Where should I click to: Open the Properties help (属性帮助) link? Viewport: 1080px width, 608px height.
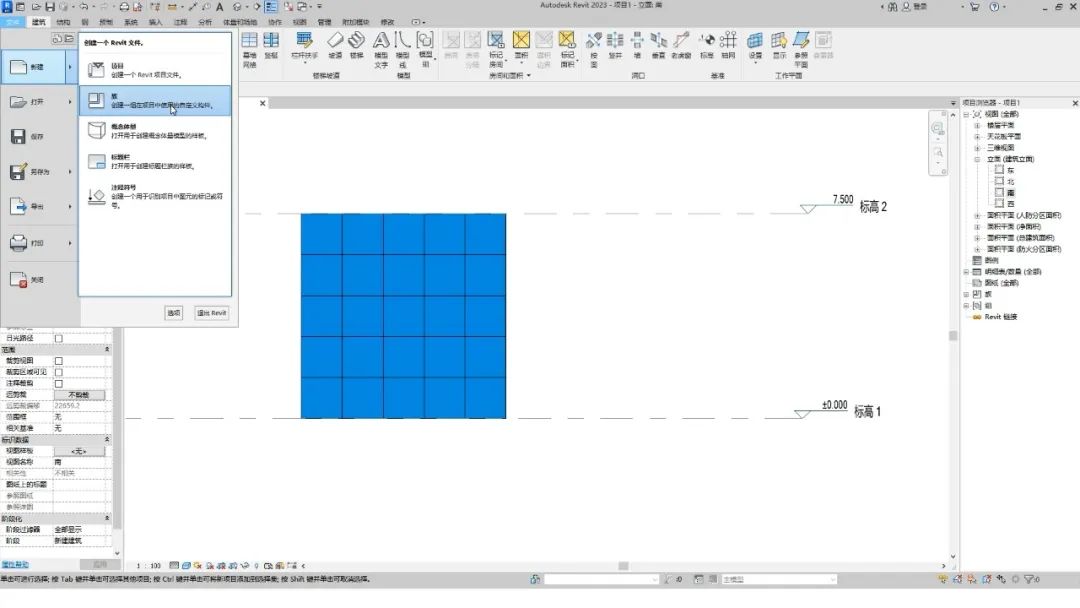(x=15, y=565)
